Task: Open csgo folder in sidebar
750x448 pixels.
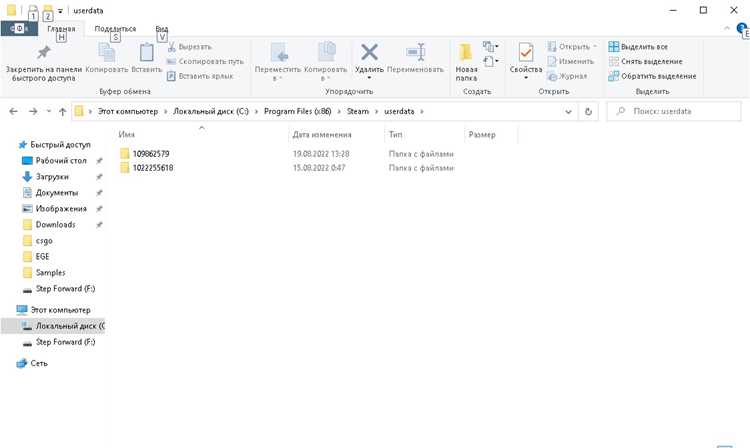Action: click(44, 241)
